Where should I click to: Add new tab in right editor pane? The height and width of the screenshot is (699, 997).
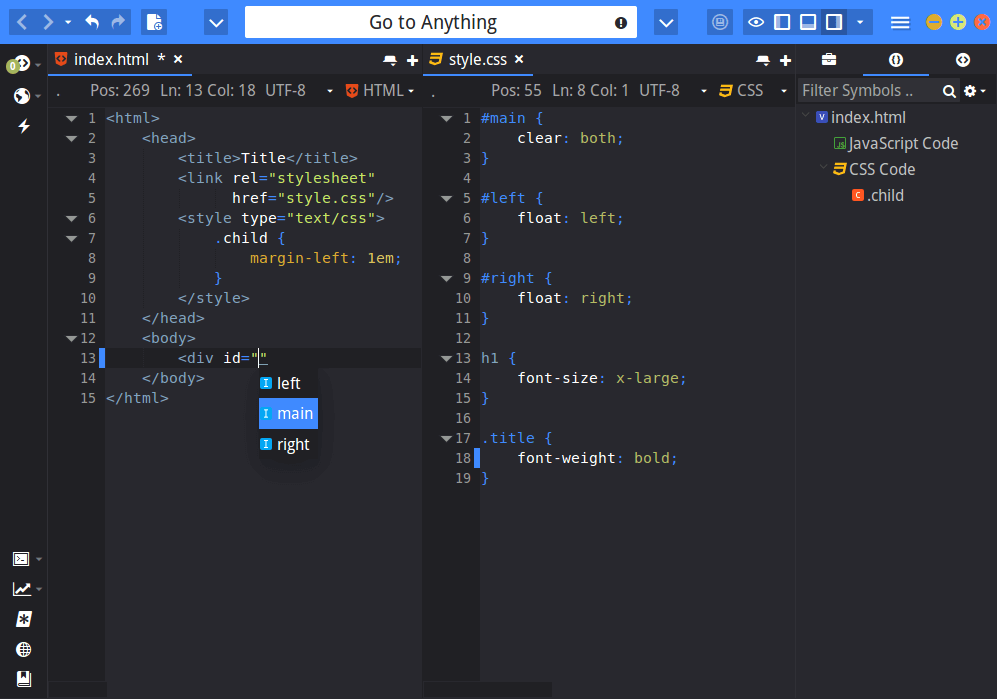click(x=785, y=60)
